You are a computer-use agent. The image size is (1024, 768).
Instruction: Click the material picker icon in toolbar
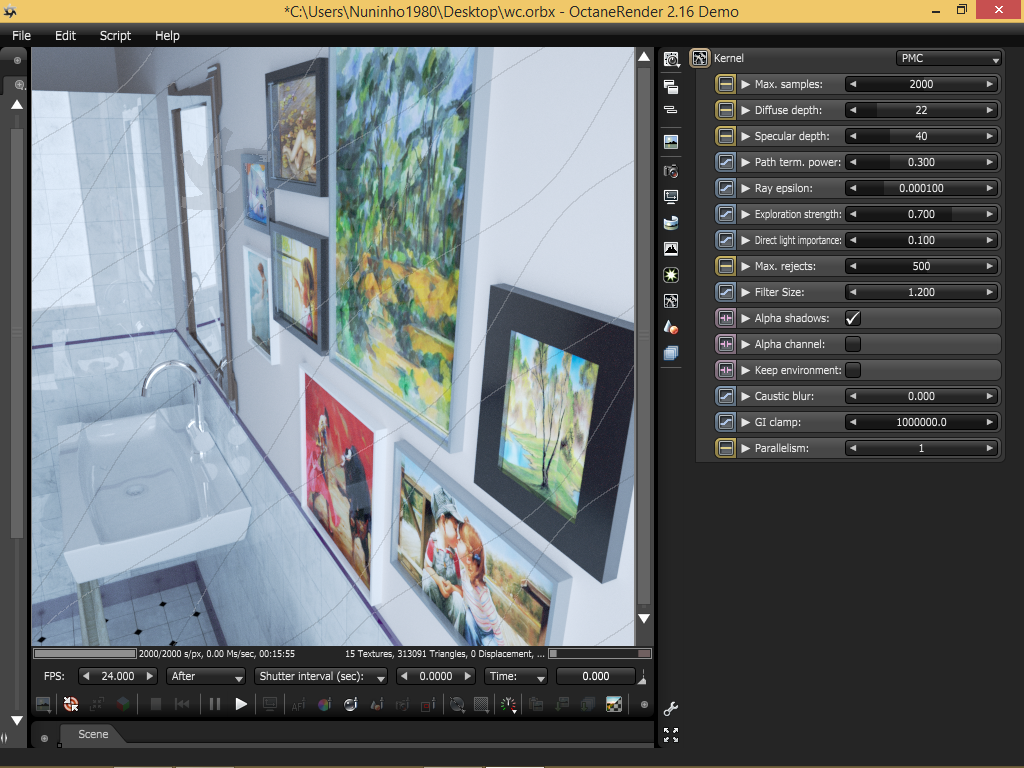[377, 704]
